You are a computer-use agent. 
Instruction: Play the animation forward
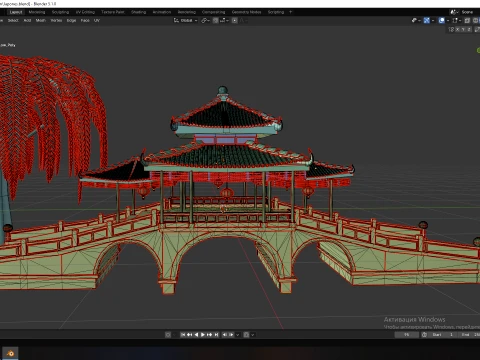click(203, 335)
